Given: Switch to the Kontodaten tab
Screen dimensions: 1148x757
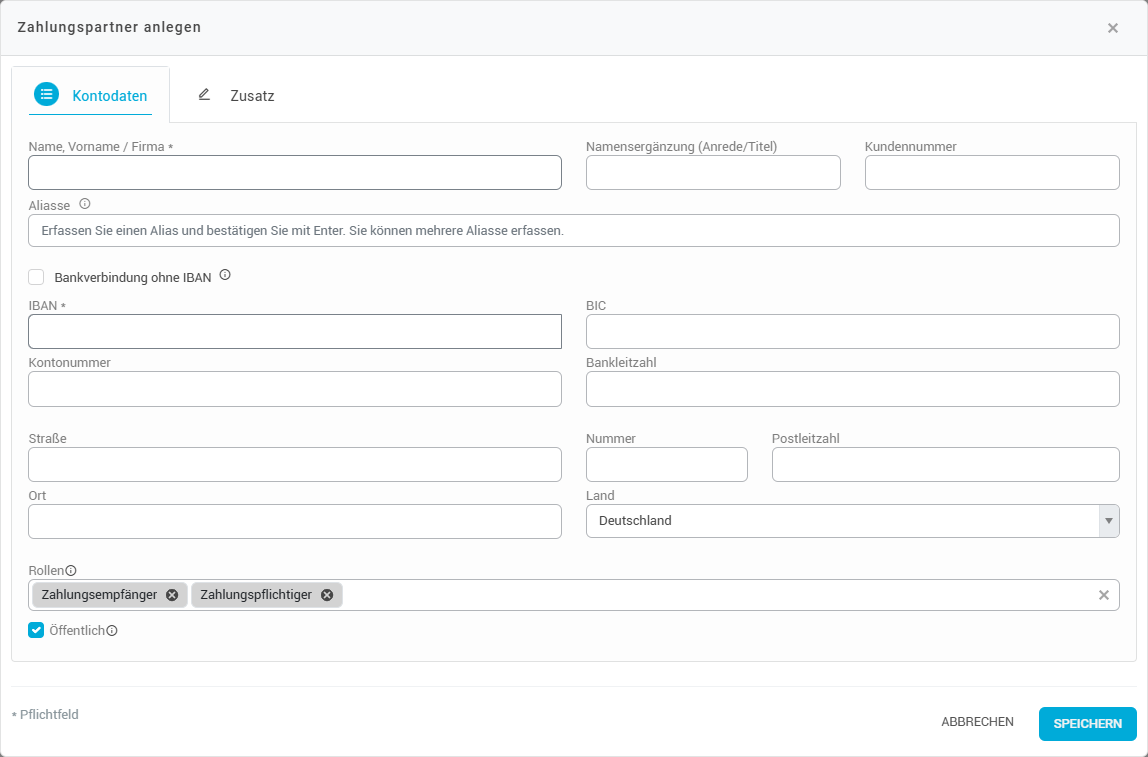Looking at the screenshot, I should tap(91, 96).
